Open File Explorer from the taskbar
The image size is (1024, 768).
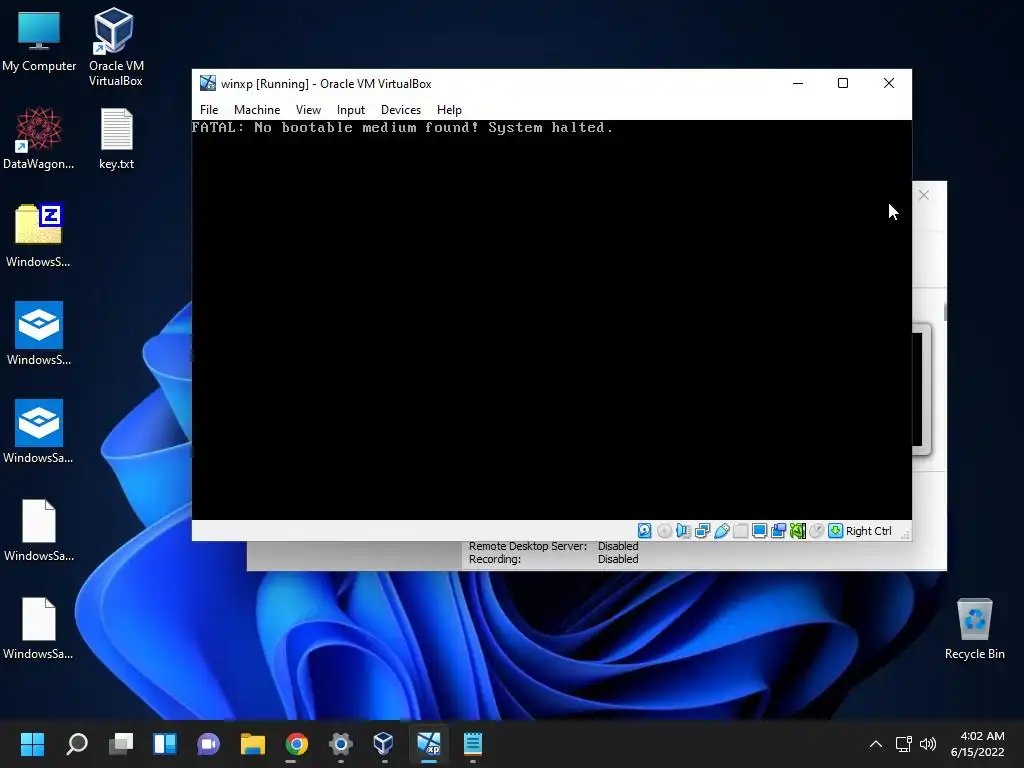(253, 744)
